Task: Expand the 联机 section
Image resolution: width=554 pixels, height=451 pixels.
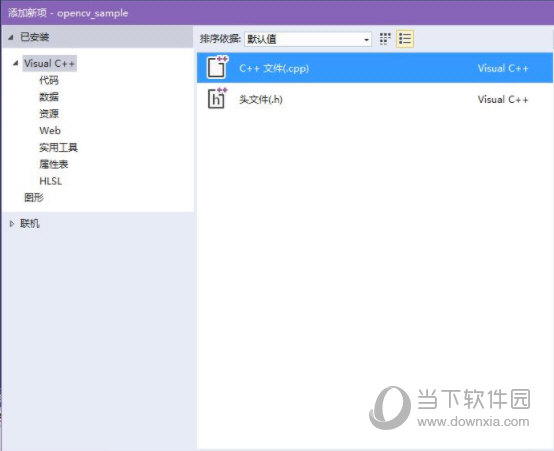Action: click(12, 223)
